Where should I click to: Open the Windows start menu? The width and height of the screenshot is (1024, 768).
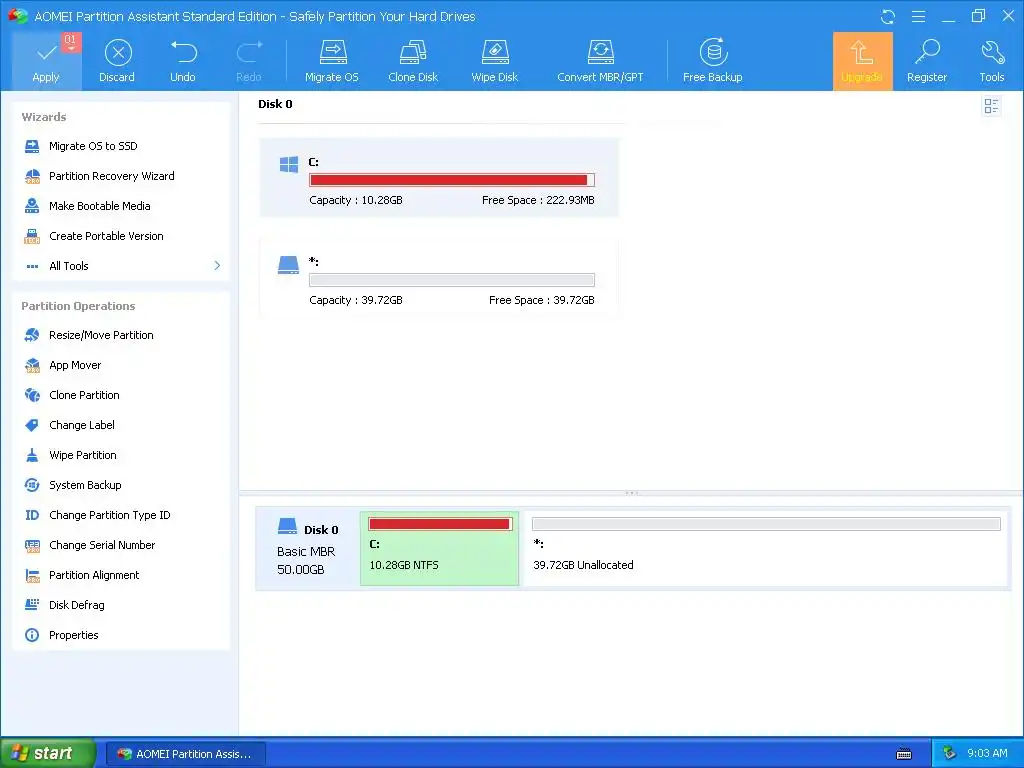click(x=48, y=753)
